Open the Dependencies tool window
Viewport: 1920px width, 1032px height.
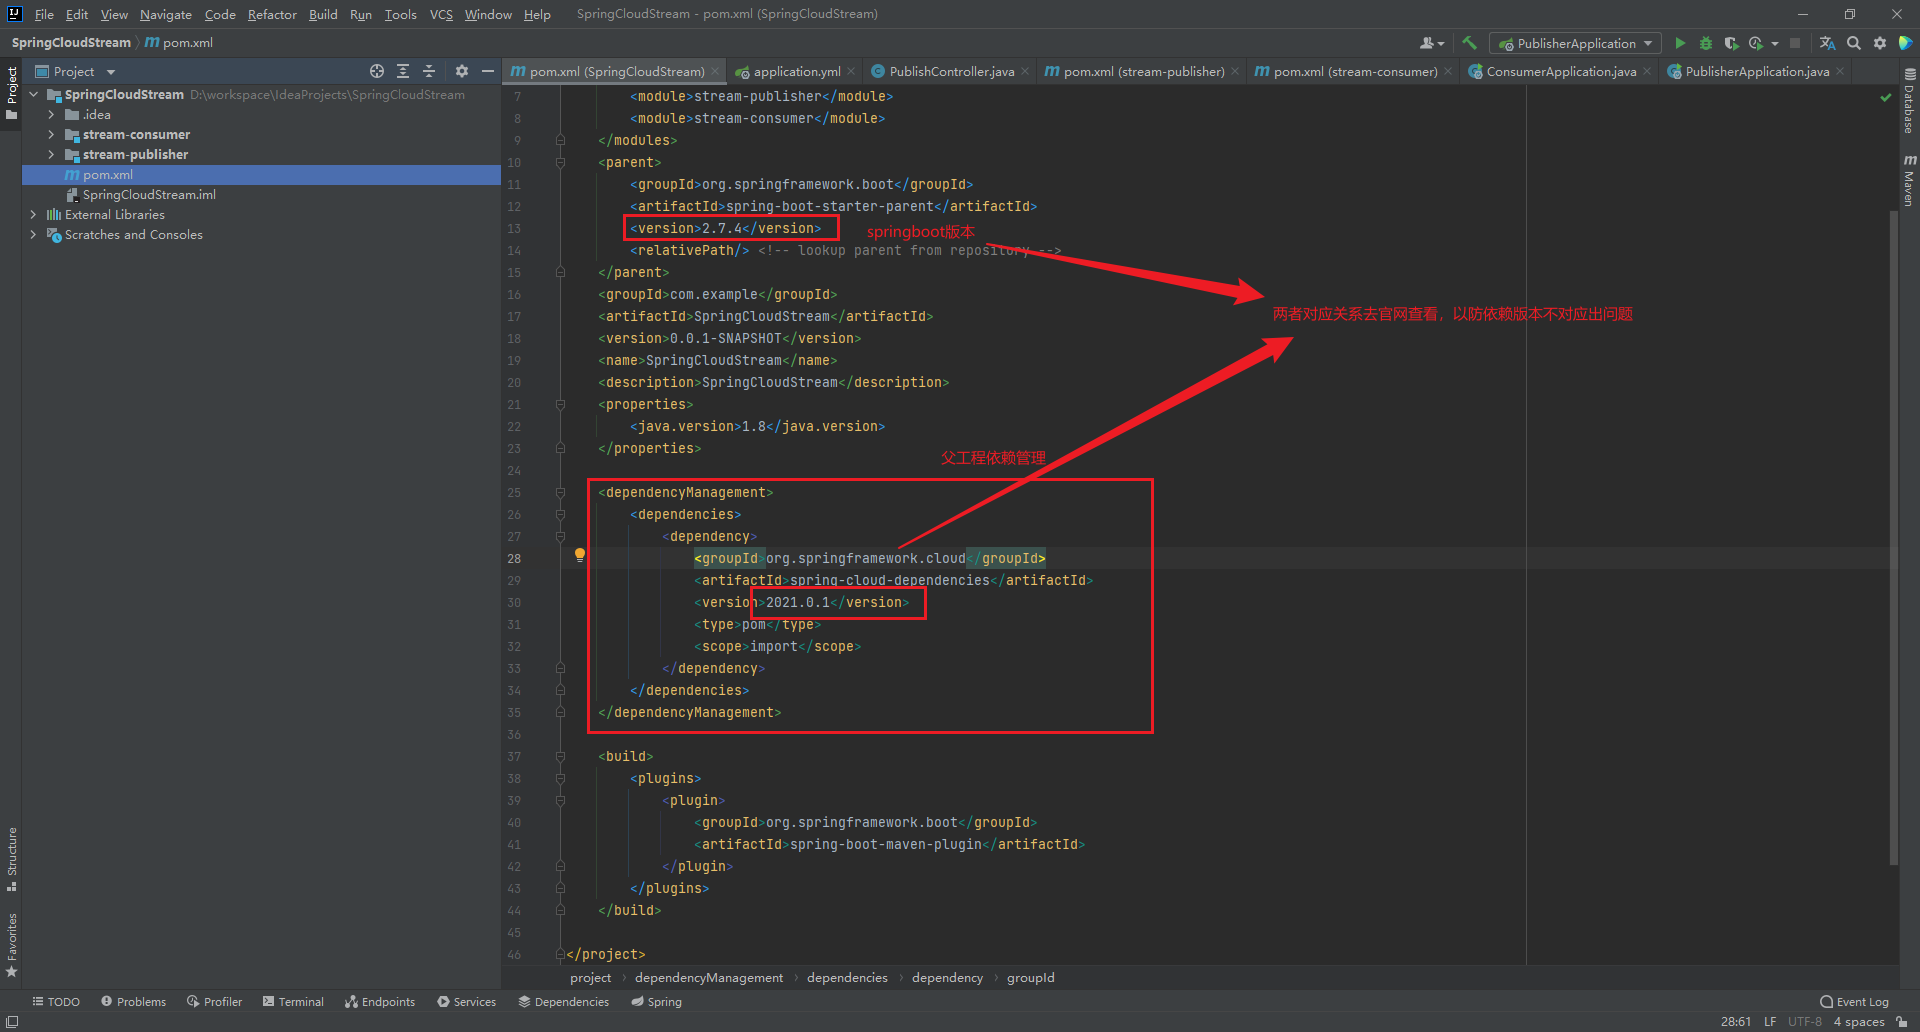(x=563, y=1001)
